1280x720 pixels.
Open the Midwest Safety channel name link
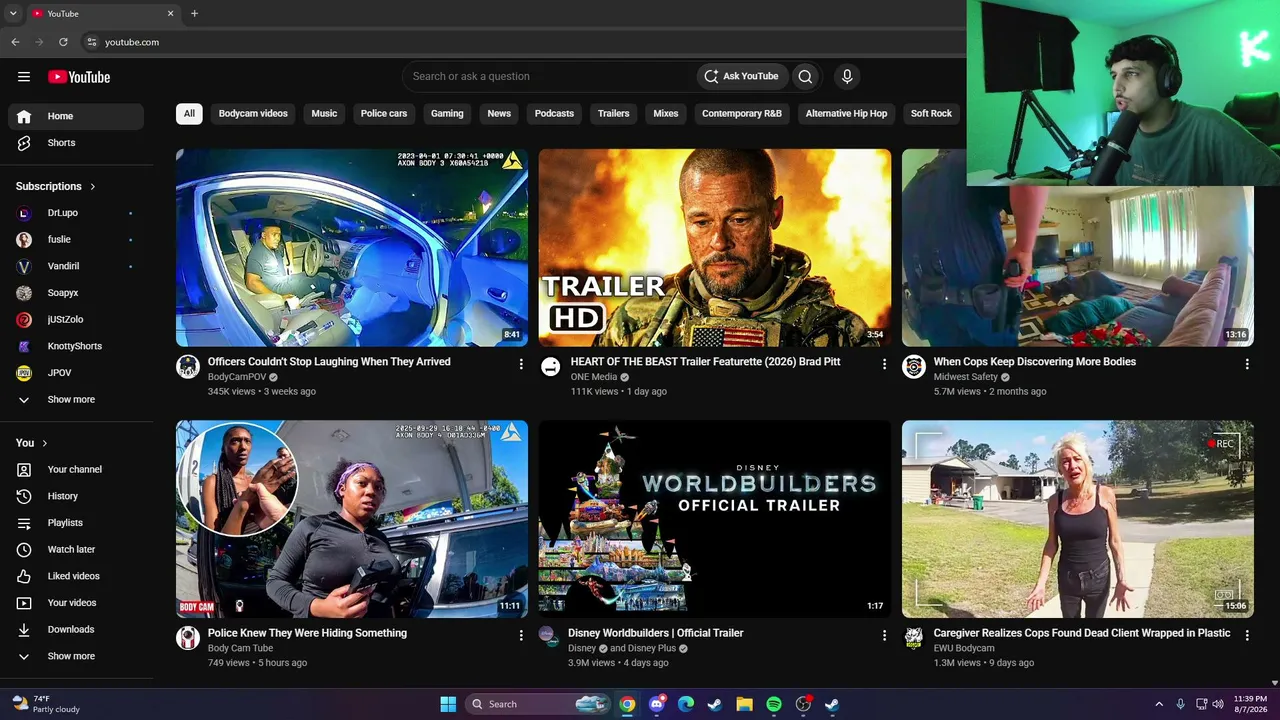966,377
